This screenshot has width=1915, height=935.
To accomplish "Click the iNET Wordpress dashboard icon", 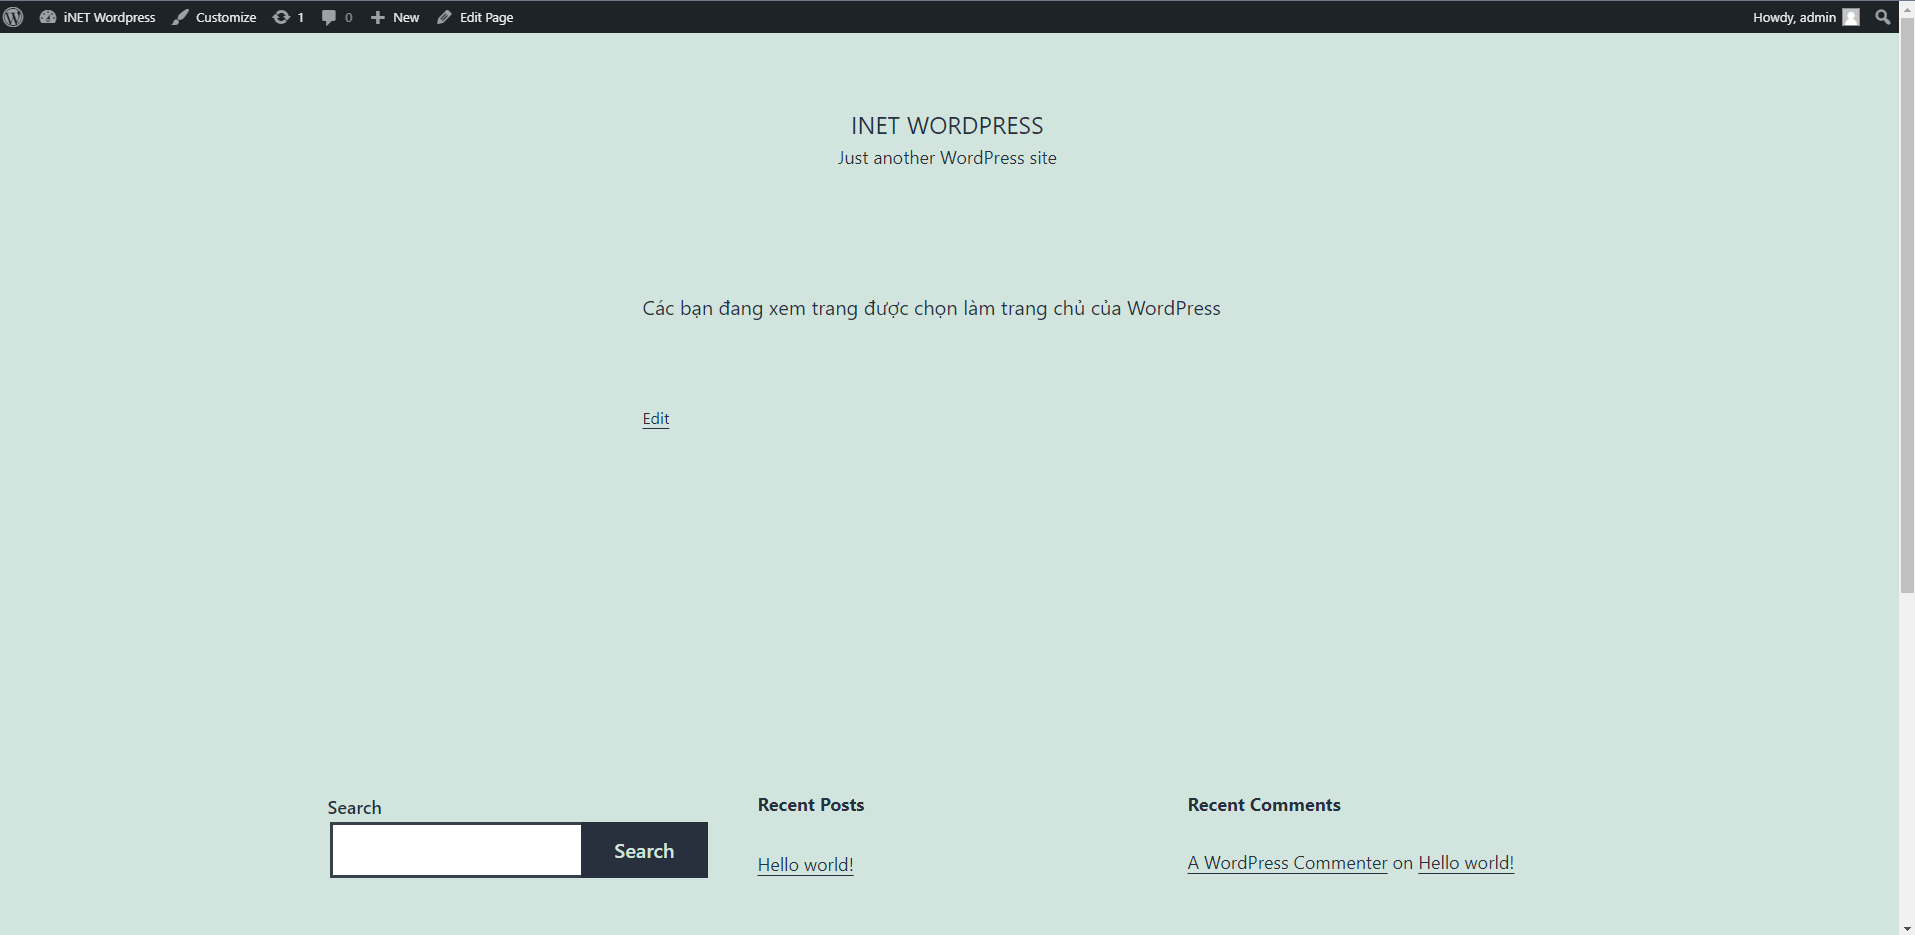I will (x=47, y=17).
